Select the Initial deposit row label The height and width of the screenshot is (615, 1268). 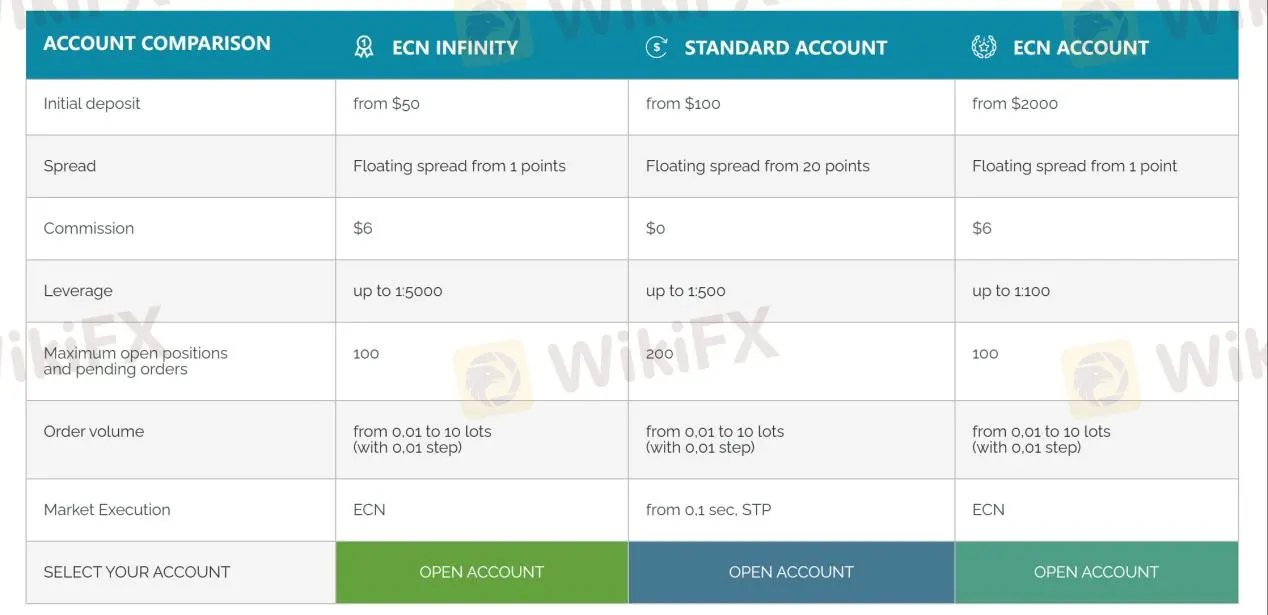pyautogui.click(x=92, y=104)
